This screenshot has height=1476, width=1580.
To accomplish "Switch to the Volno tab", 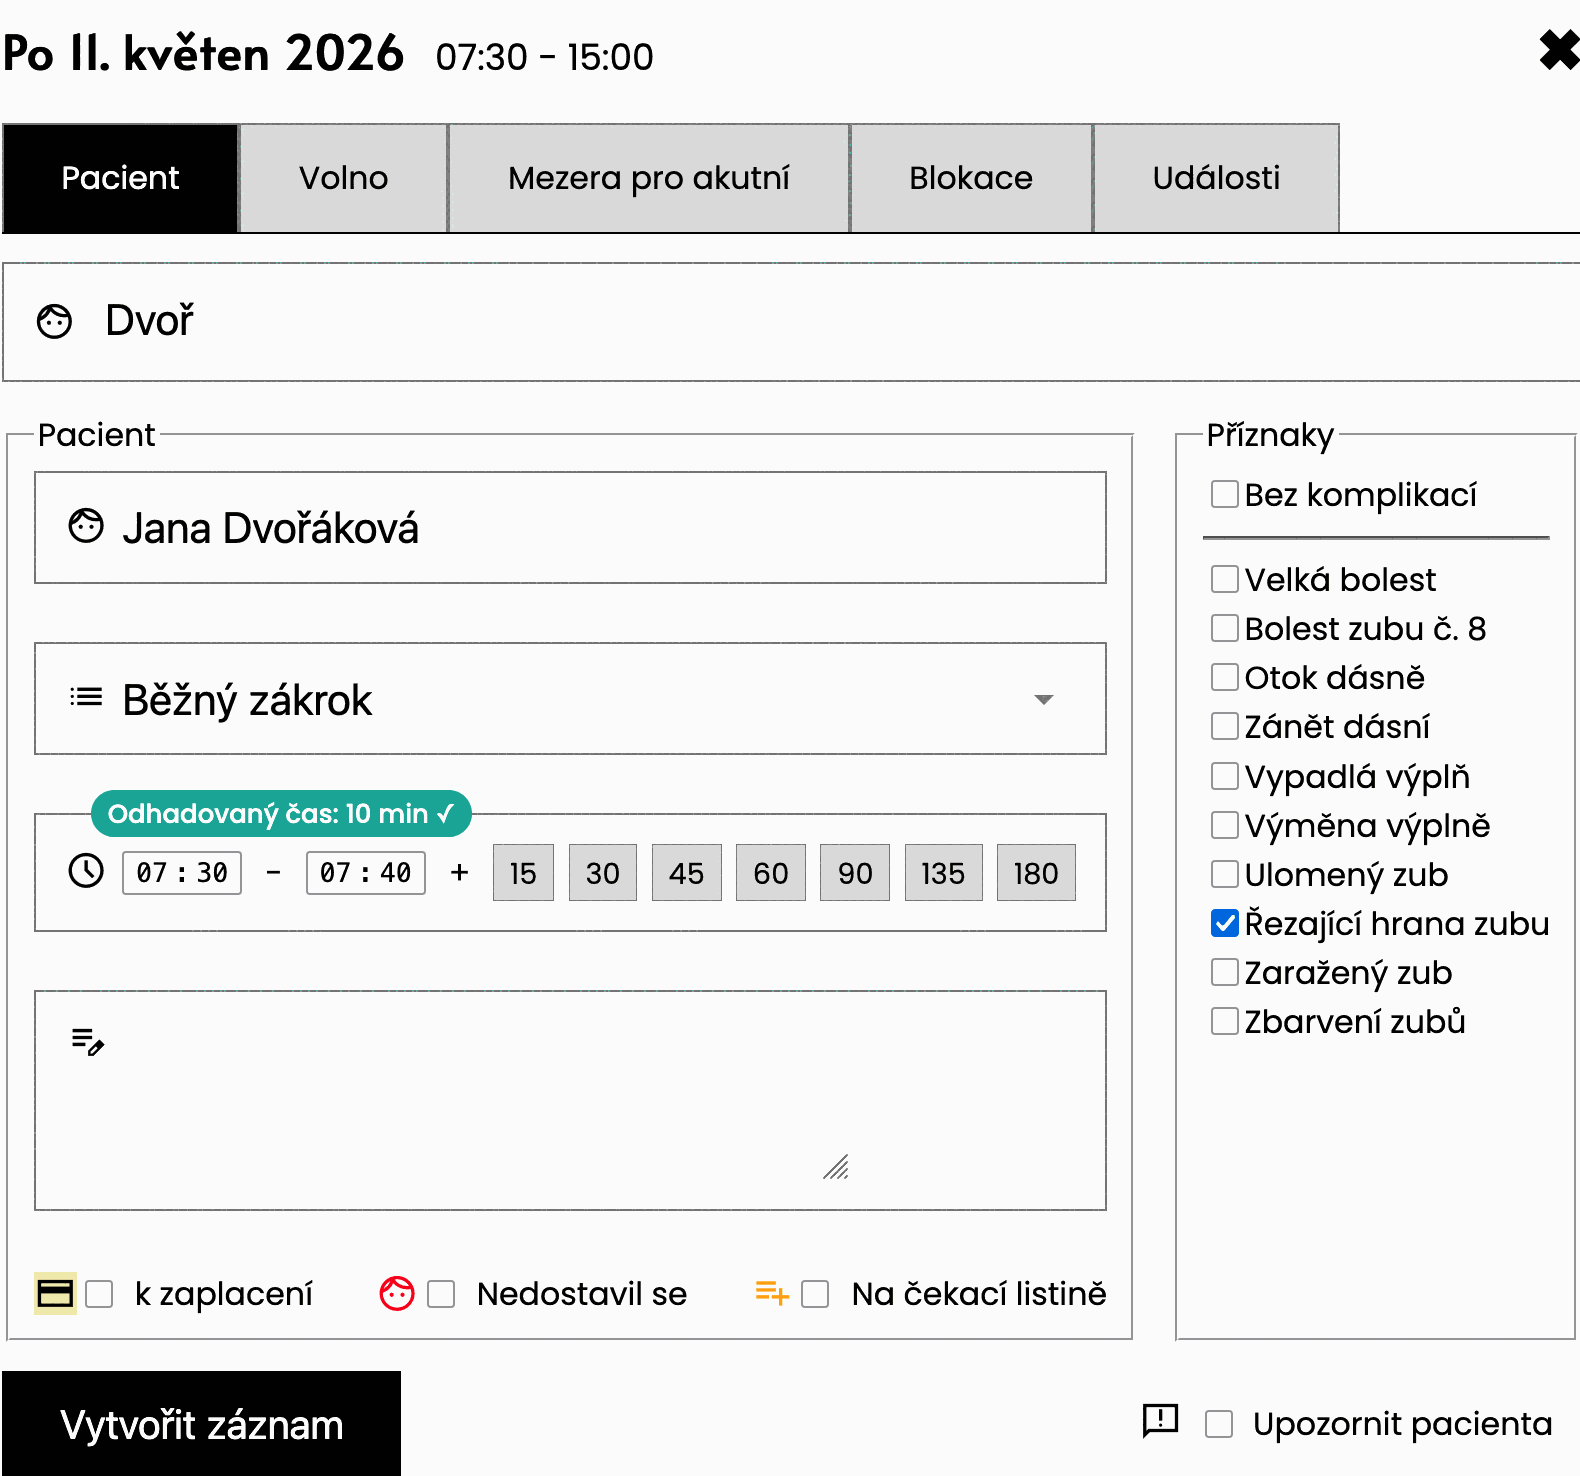I will [x=344, y=178].
